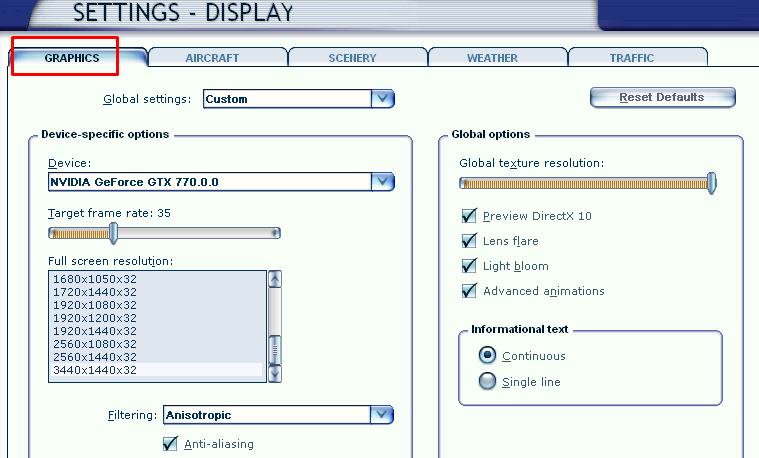The width and height of the screenshot is (759, 458).
Task: Disable the Lens flare checkbox
Action: coord(468,241)
